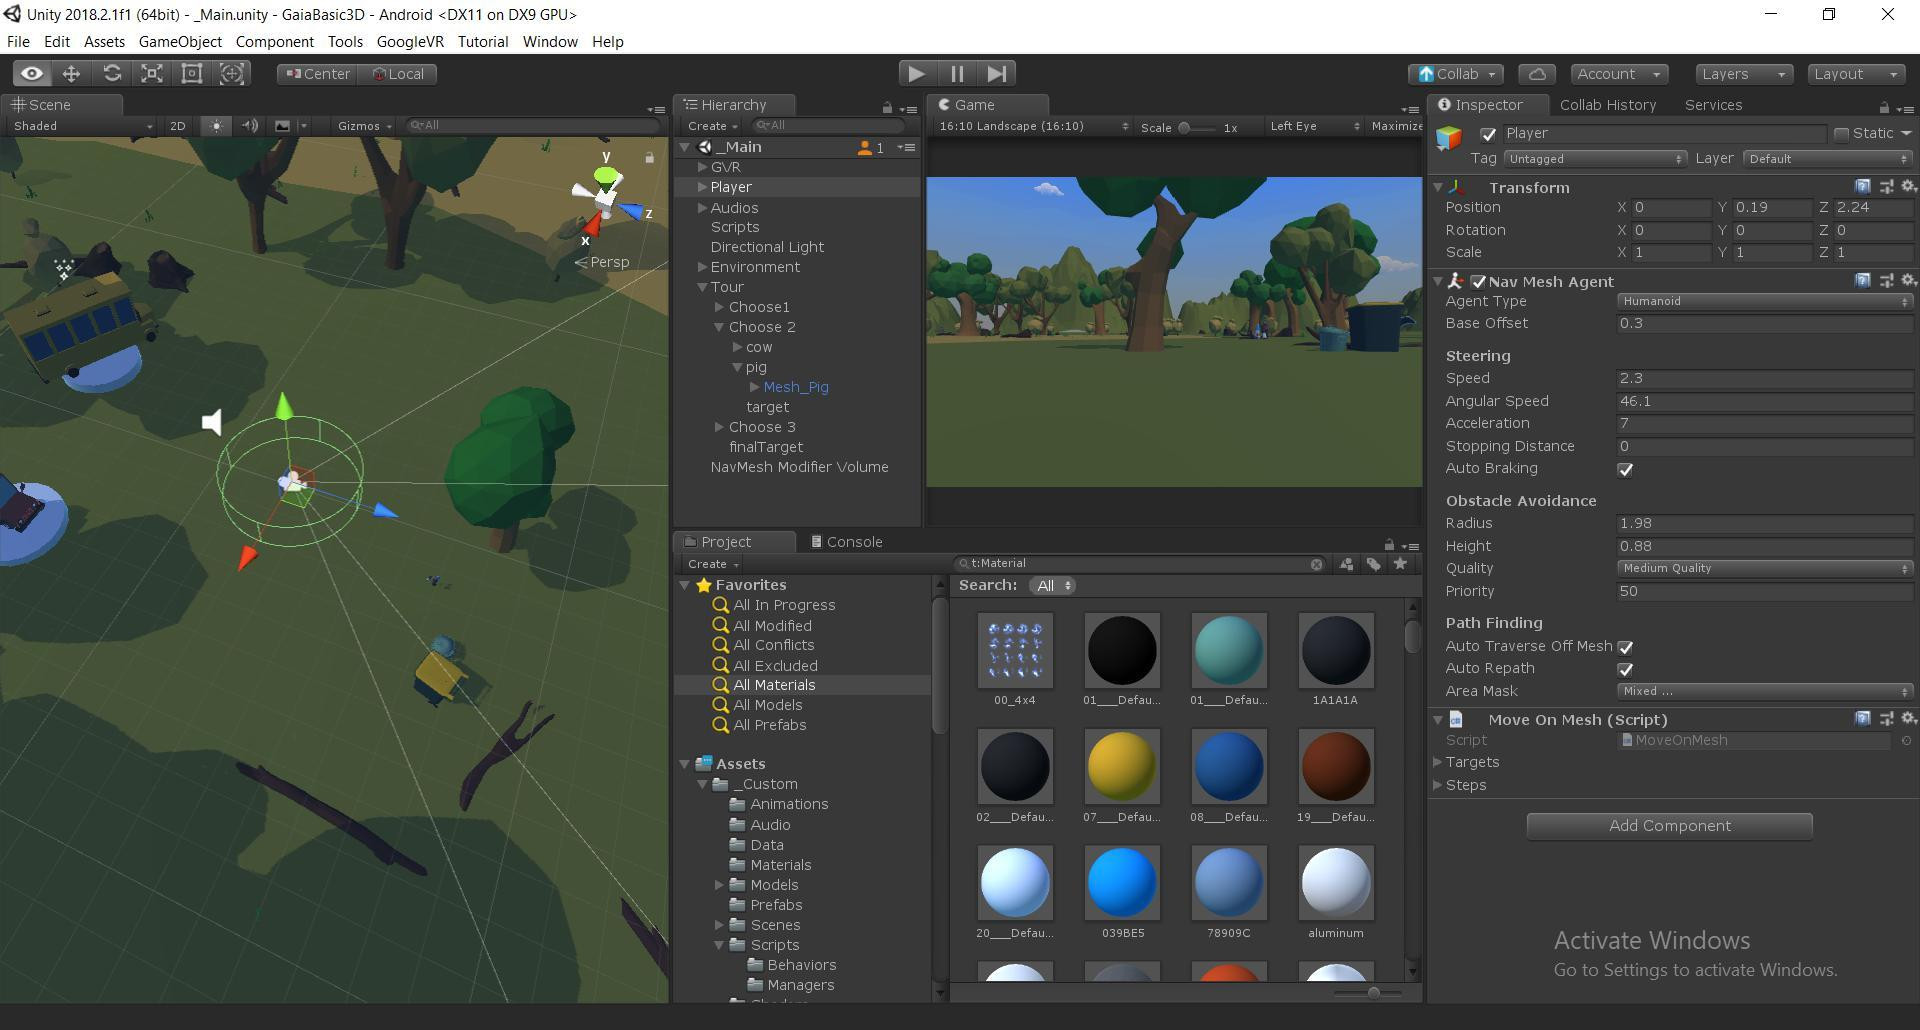Toggle scene lighting icon
The image size is (1920, 1030).
215,126
